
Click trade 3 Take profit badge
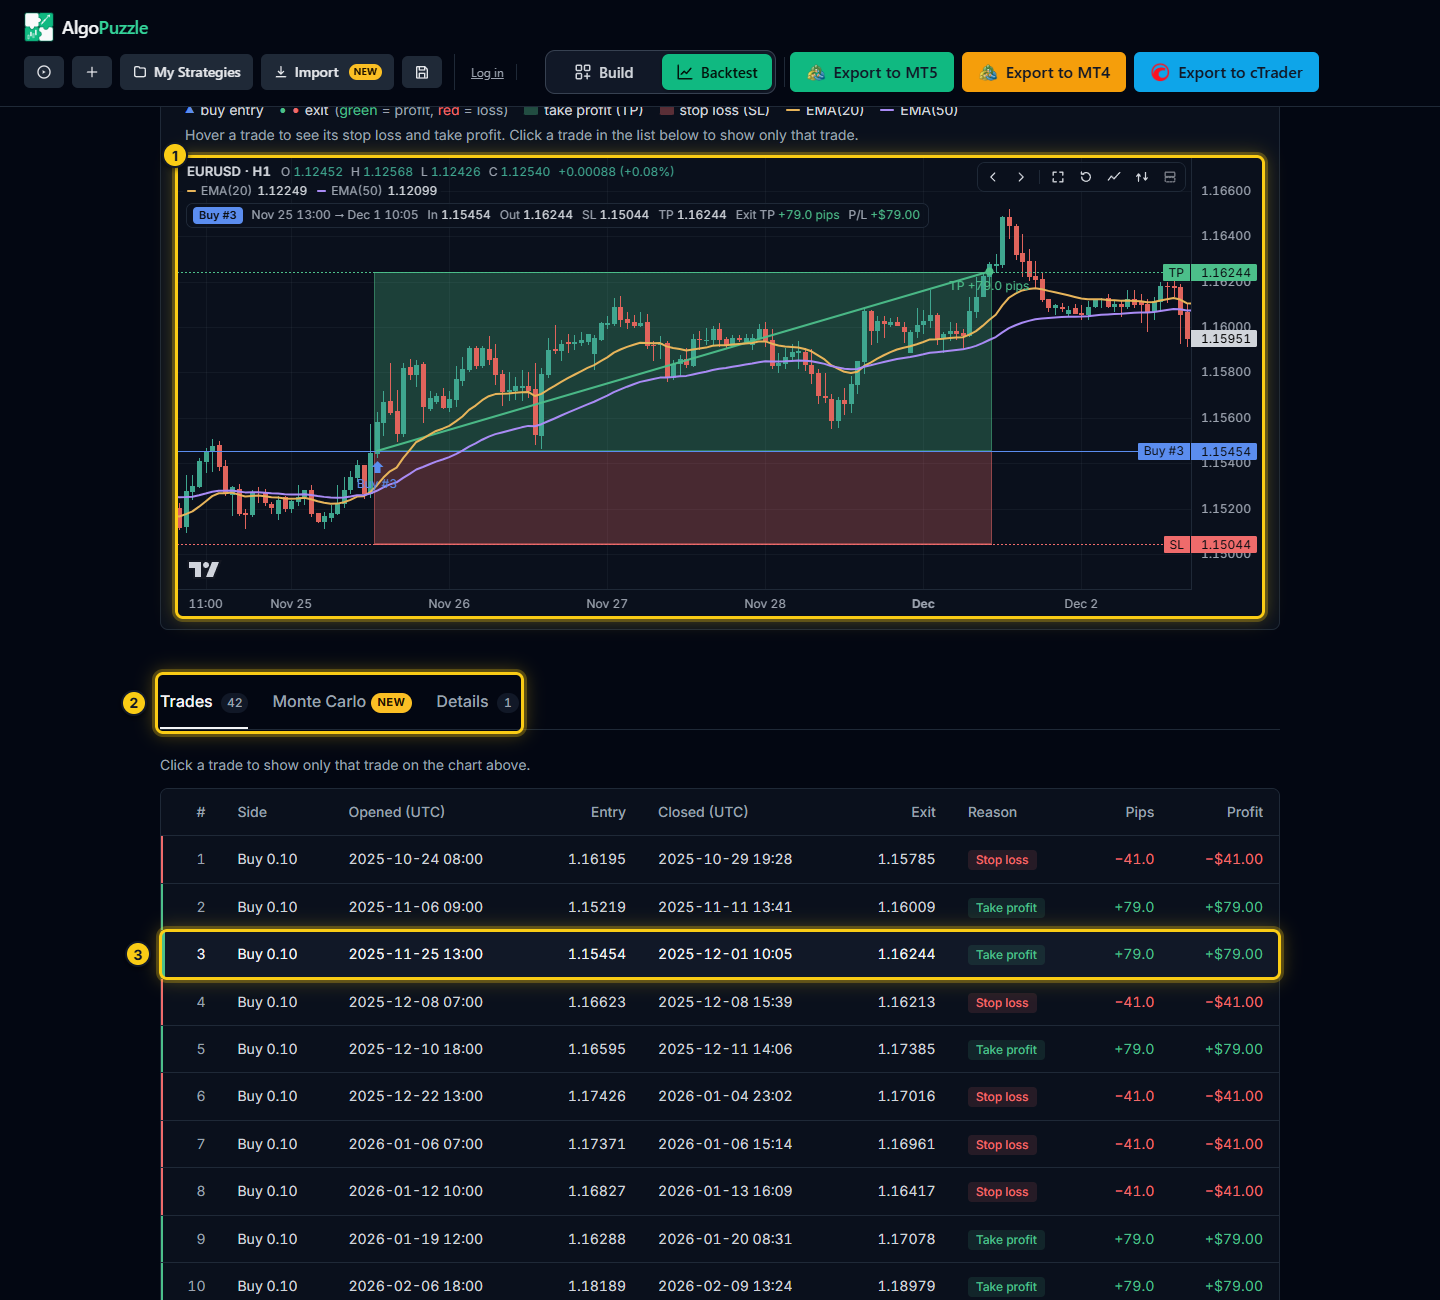click(1006, 955)
